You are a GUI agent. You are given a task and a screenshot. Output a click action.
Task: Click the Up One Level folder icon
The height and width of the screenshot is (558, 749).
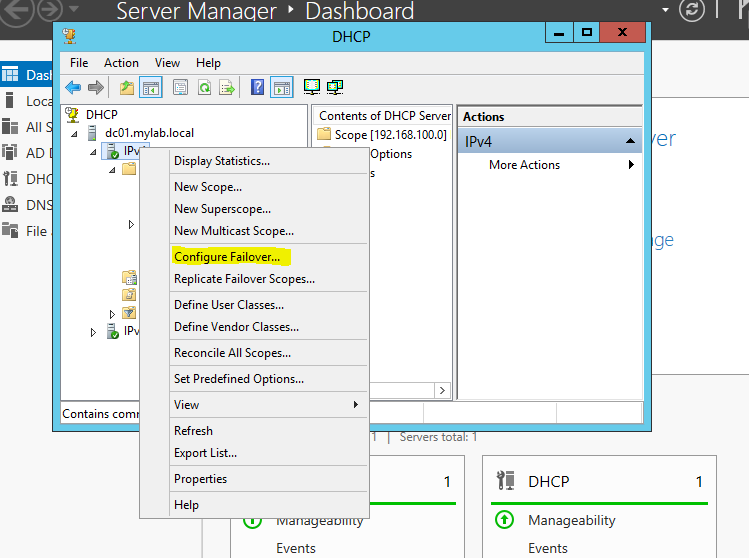pyautogui.click(x=127, y=87)
